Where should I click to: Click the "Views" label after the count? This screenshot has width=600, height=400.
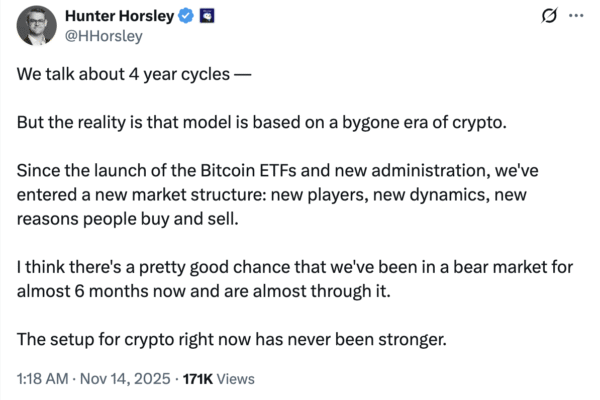(x=232, y=378)
